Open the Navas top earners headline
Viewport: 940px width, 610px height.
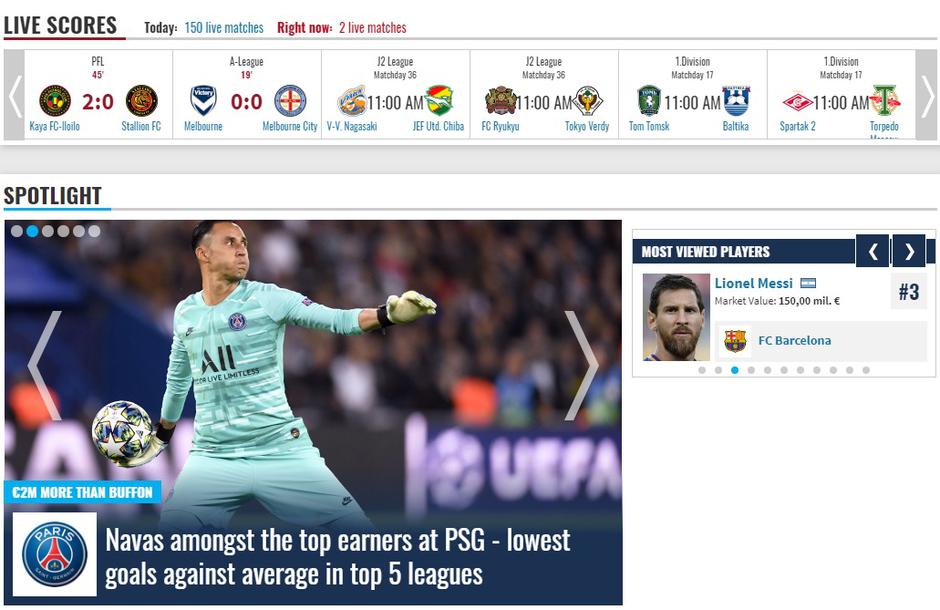click(338, 557)
